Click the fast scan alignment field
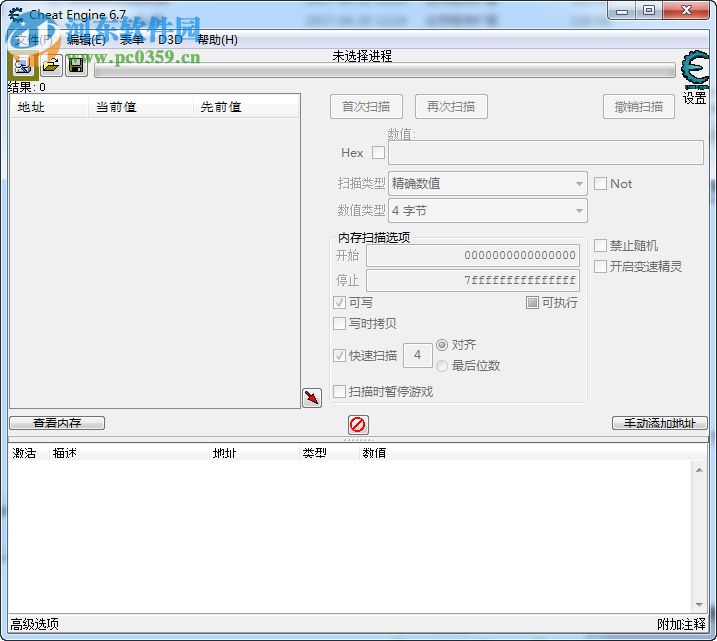 pyautogui.click(x=417, y=355)
